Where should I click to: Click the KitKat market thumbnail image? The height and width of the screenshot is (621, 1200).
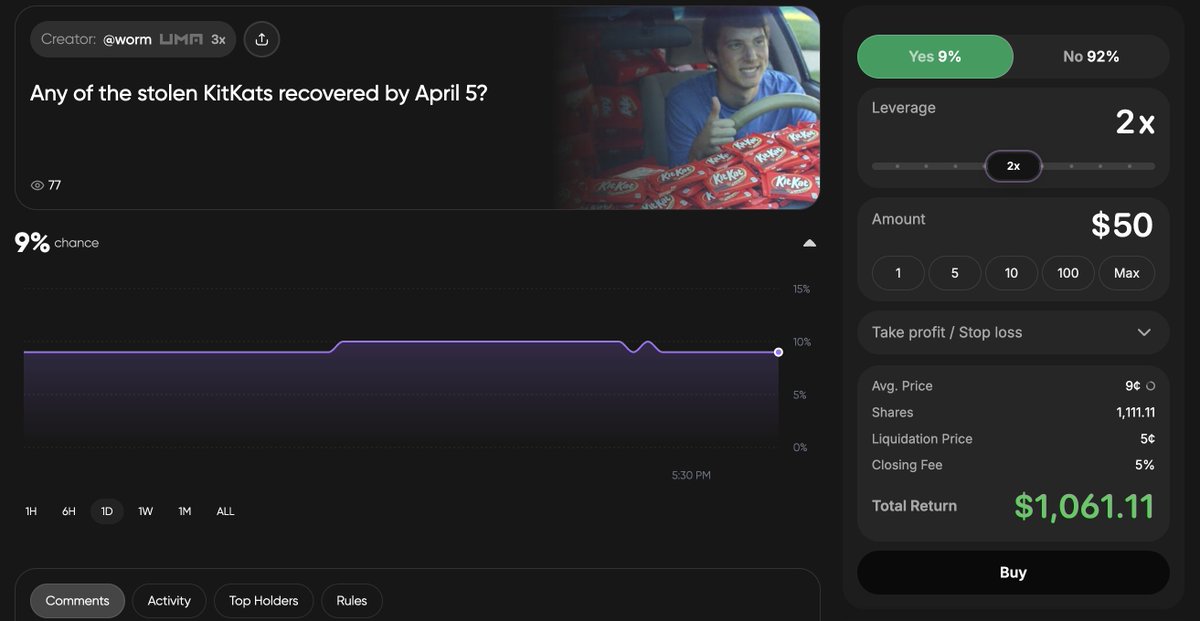[688, 108]
